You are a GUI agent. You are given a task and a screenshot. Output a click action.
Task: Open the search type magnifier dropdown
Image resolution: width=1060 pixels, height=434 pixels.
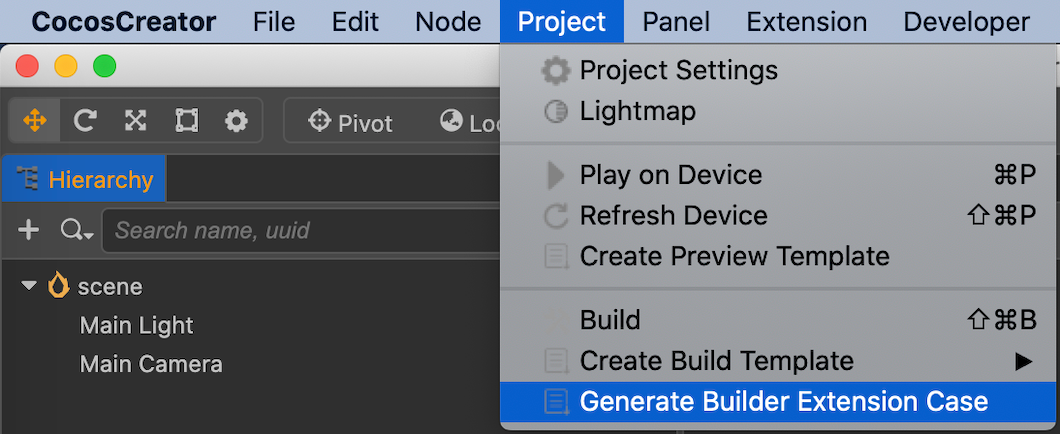pos(76,231)
